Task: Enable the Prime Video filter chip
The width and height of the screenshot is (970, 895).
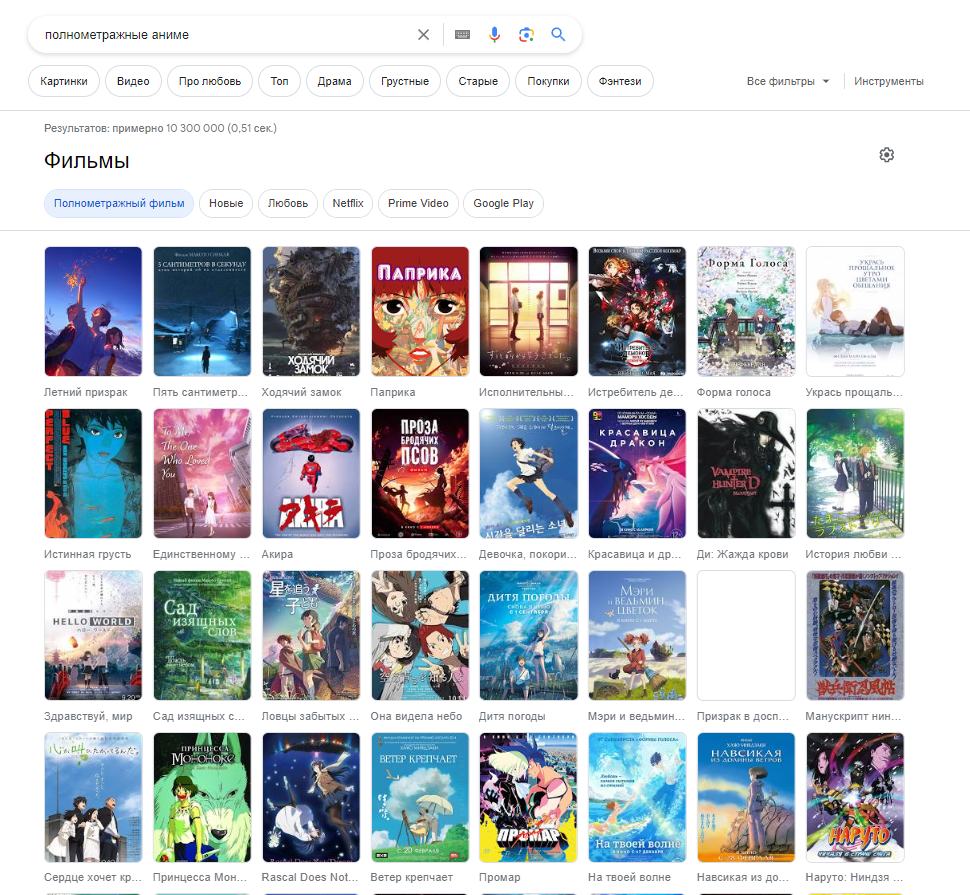Action: (418, 203)
